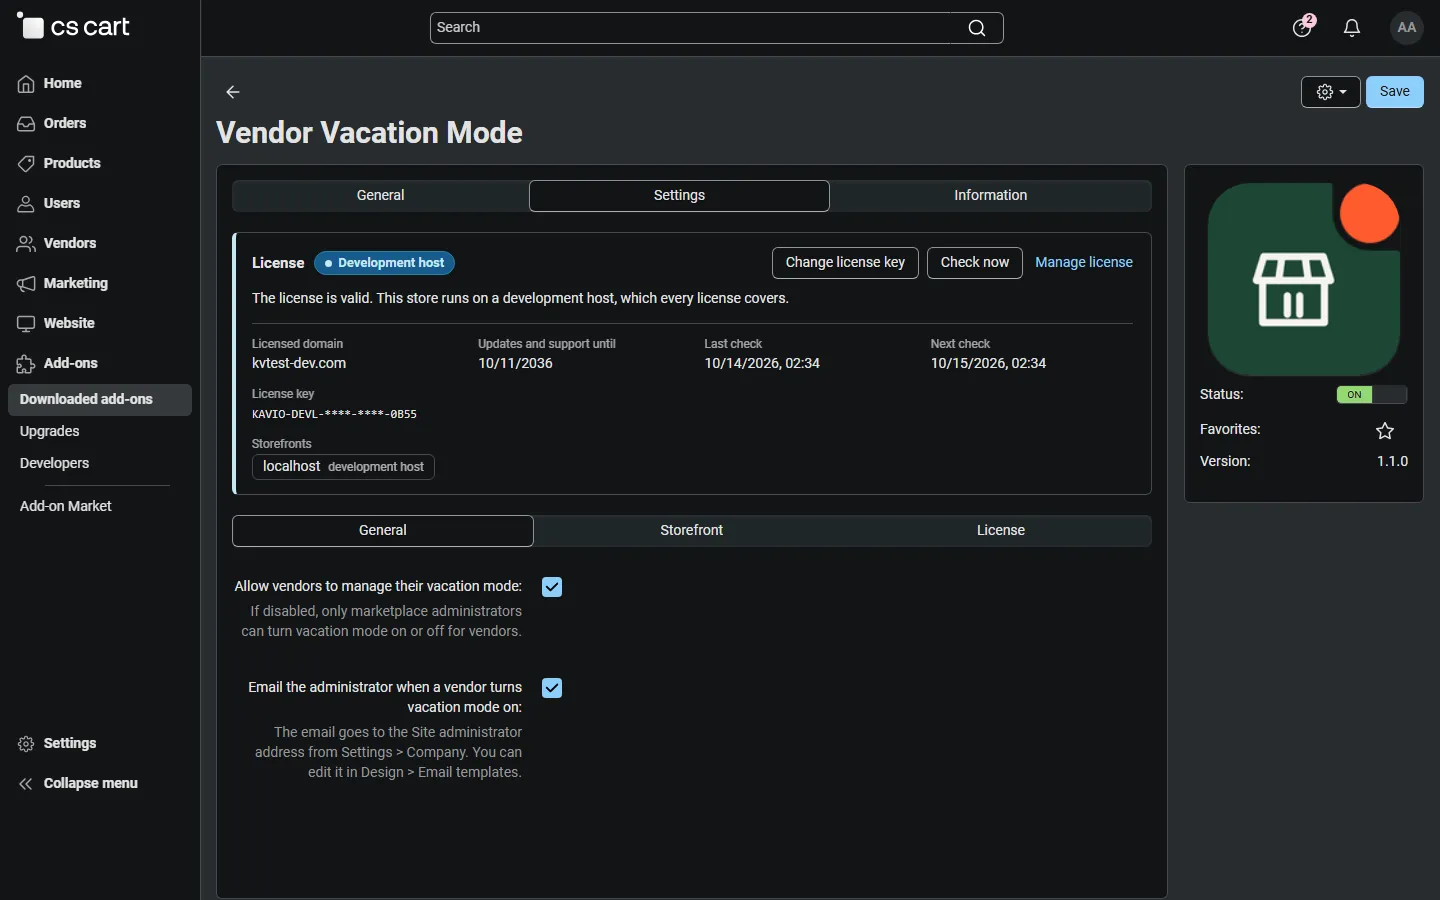Click the localhost storefront chip
The image size is (1440, 900).
[x=343, y=467]
